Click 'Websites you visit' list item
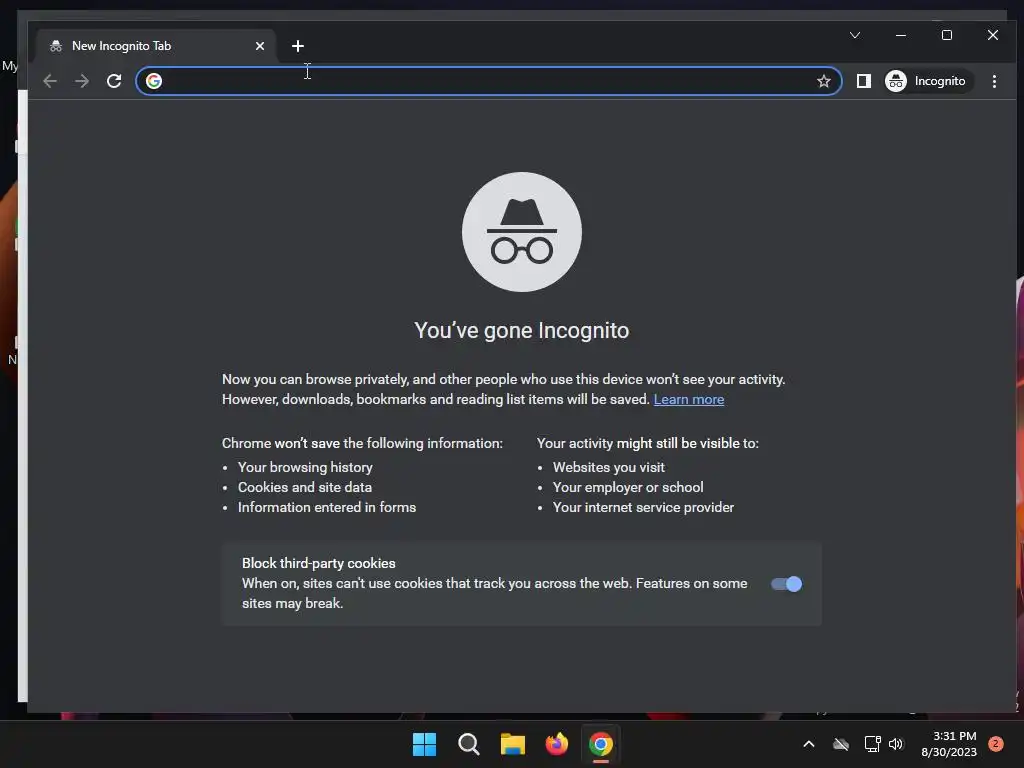1024x768 pixels. coord(609,467)
